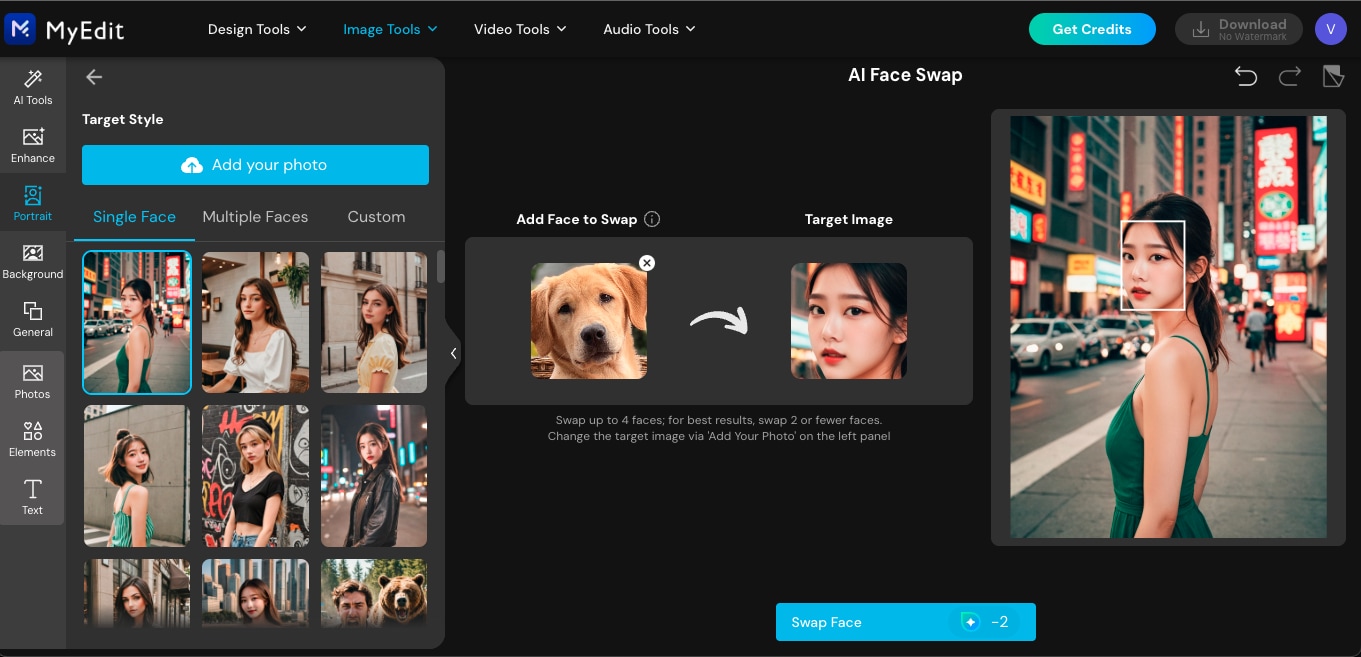Click the dog source face image
This screenshot has height=657, width=1361.
pos(589,321)
